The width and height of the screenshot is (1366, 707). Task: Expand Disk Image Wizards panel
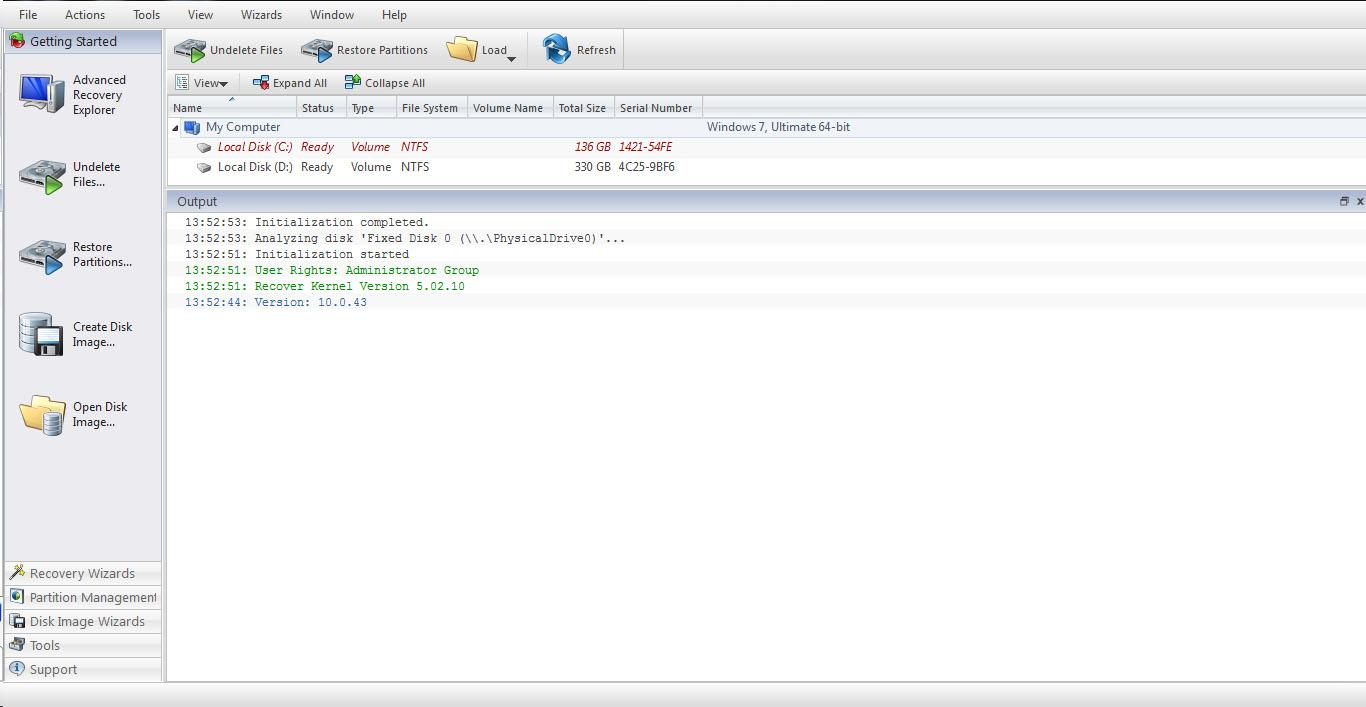[83, 621]
